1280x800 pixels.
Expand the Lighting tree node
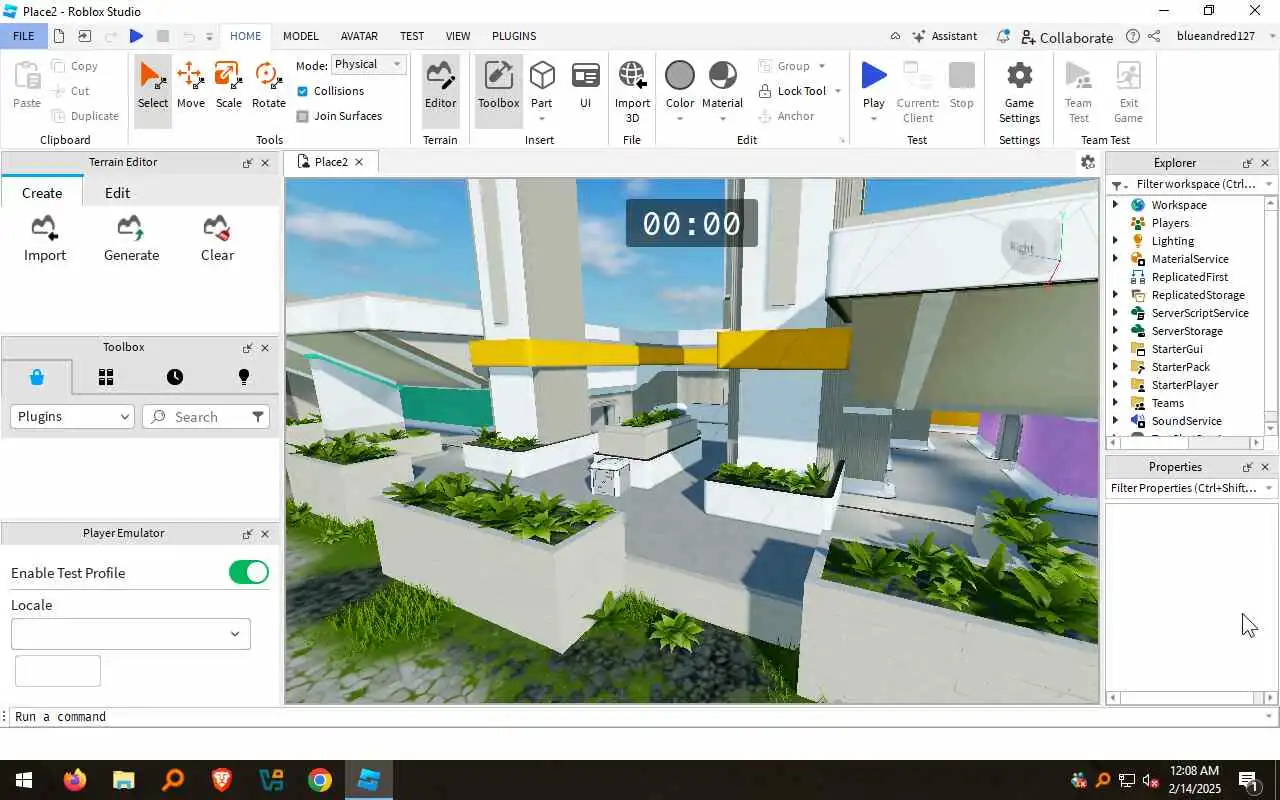coord(1115,241)
